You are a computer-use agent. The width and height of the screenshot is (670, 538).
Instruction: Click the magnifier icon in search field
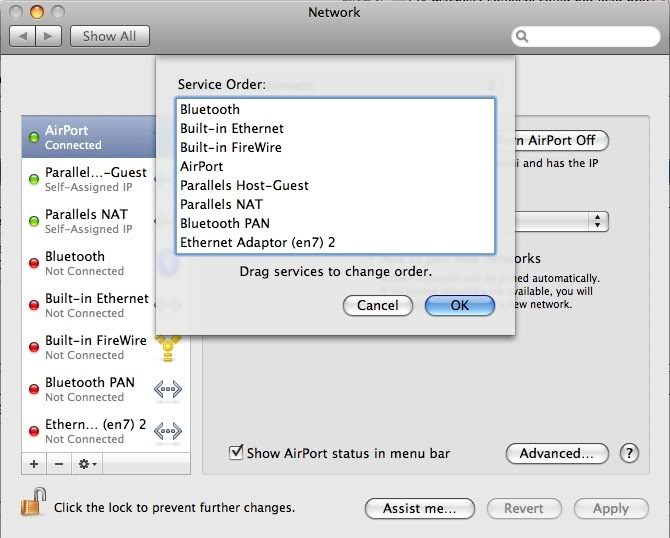click(x=522, y=36)
